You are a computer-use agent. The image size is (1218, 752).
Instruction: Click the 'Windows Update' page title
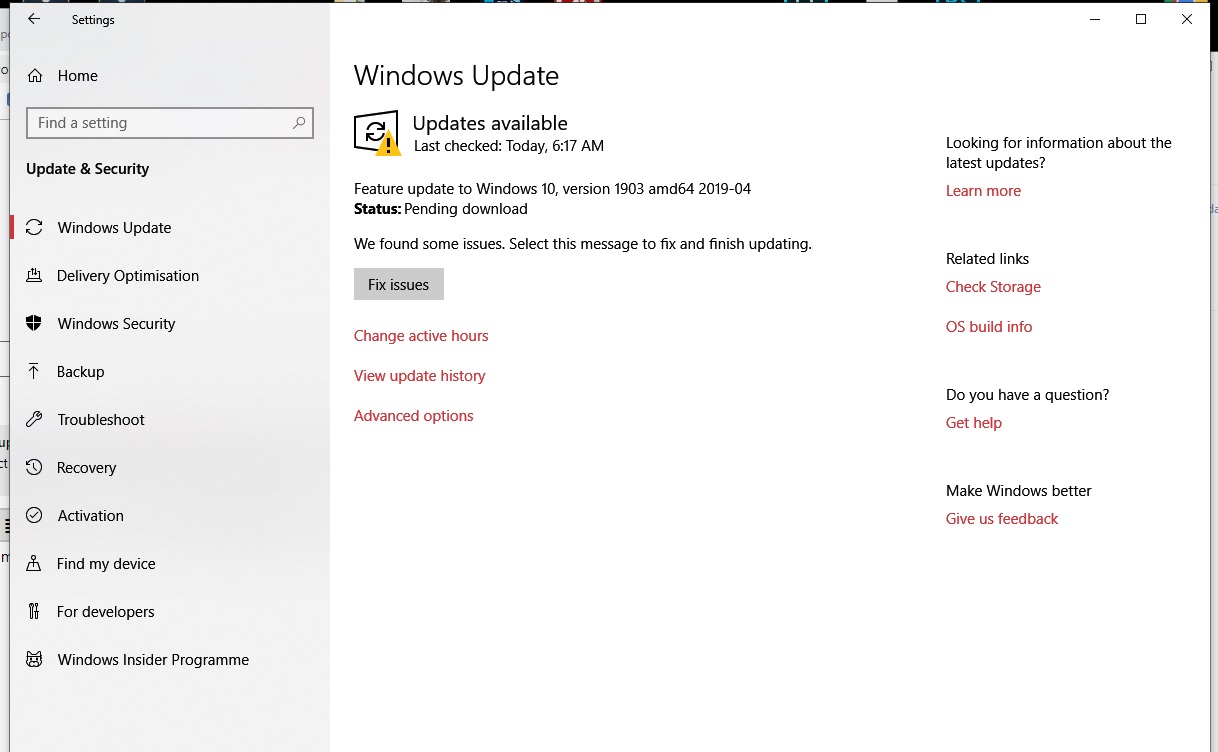point(456,76)
